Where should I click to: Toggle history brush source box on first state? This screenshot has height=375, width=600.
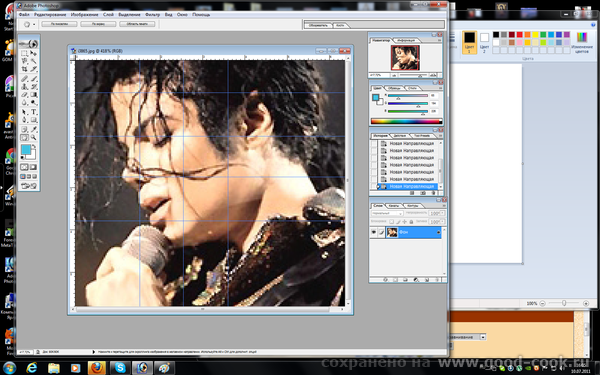(374, 143)
